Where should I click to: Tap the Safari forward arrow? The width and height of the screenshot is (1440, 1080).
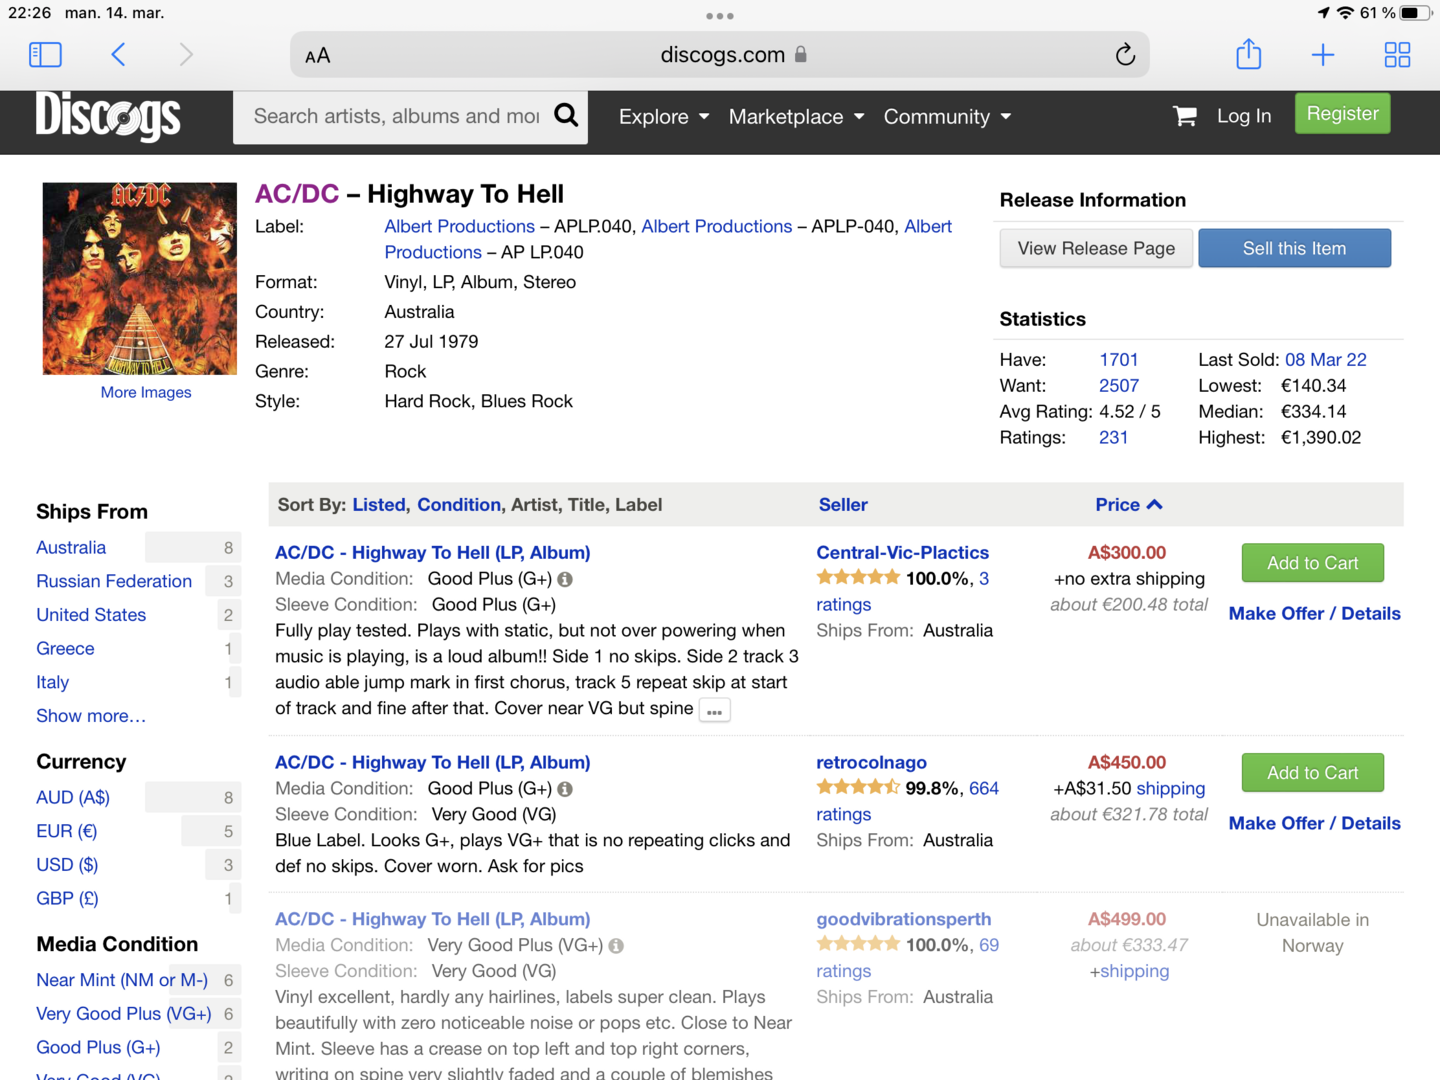coord(186,54)
